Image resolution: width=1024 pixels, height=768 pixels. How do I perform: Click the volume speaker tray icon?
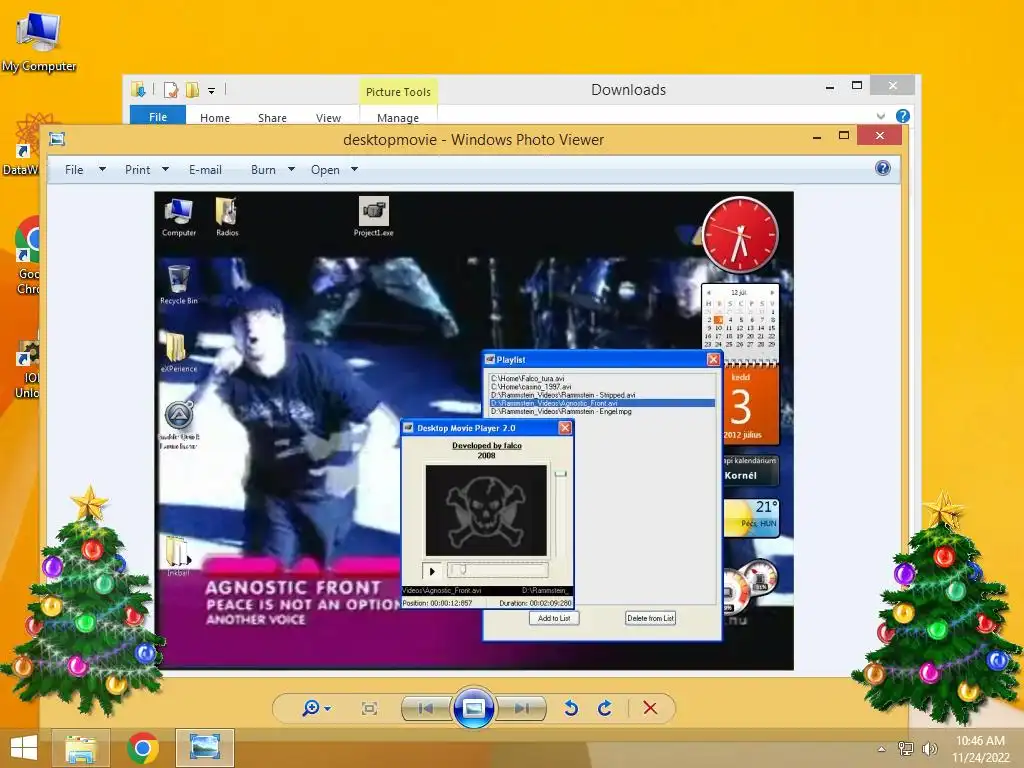click(x=929, y=748)
